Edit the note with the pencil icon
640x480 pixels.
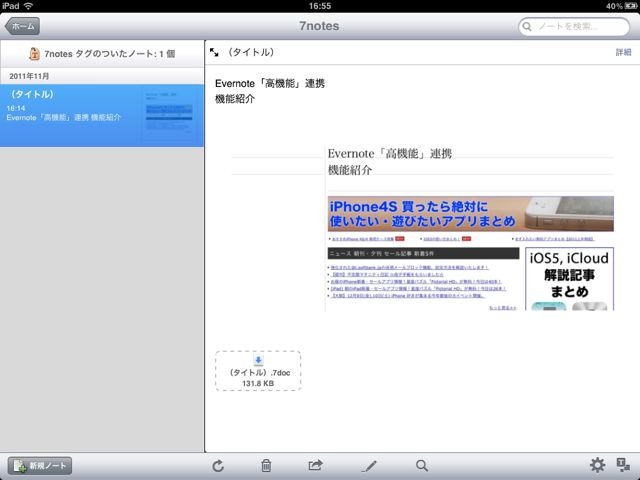click(369, 466)
